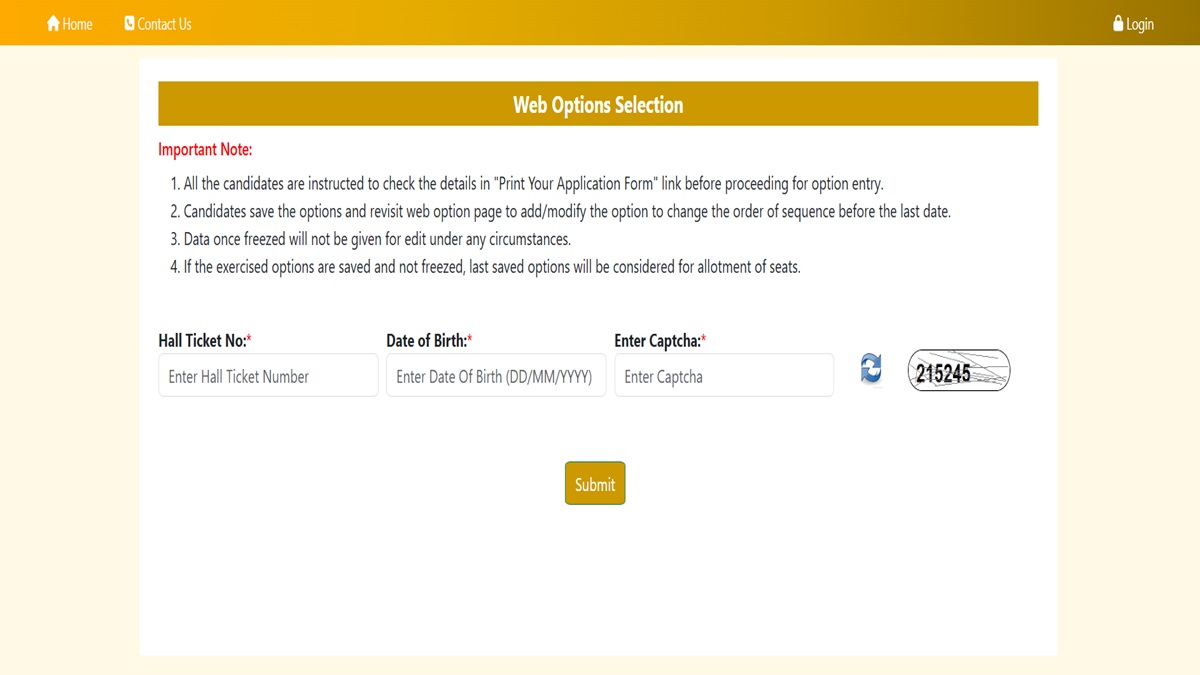This screenshot has width=1200, height=675.
Task: Open the Contact Us page
Action: [x=157, y=23]
